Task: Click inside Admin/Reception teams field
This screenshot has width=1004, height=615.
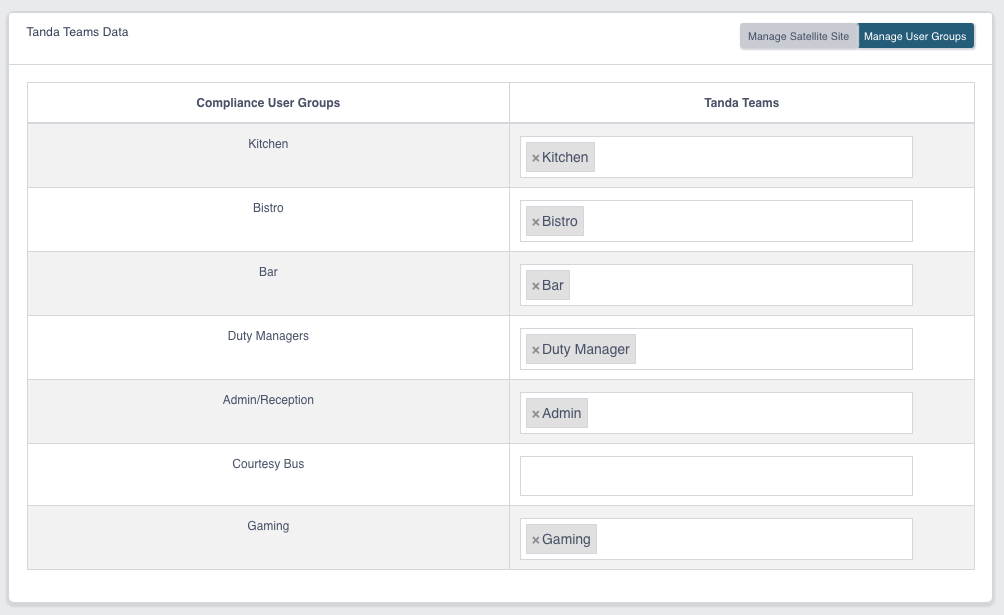Action: coord(748,413)
